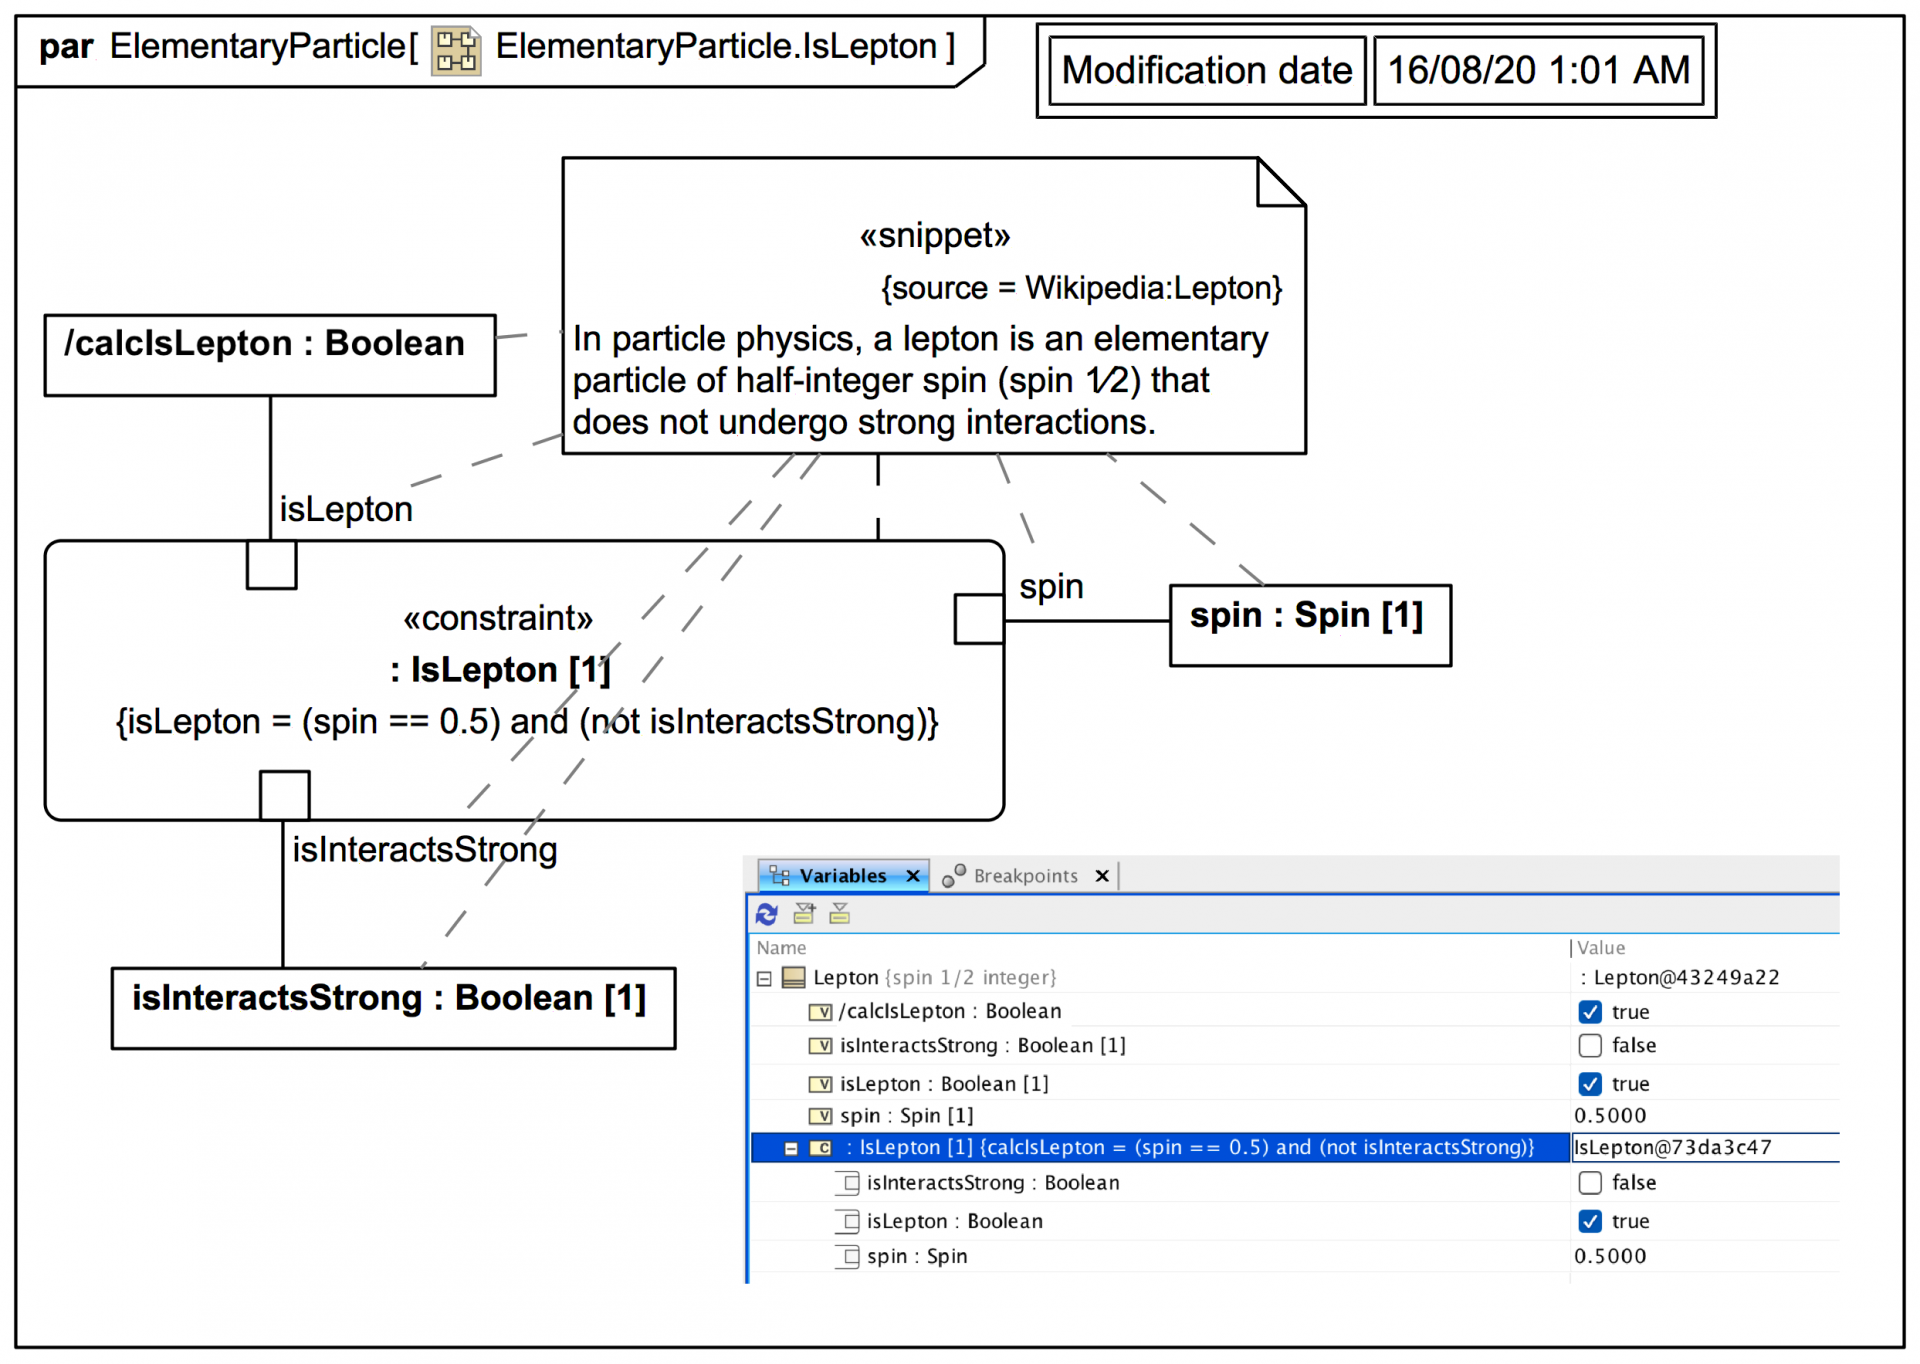Click the V icon beside /calcIsLepton row
Image resolution: width=1920 pixels, height=1364 pixels.
click(820, 1012)
